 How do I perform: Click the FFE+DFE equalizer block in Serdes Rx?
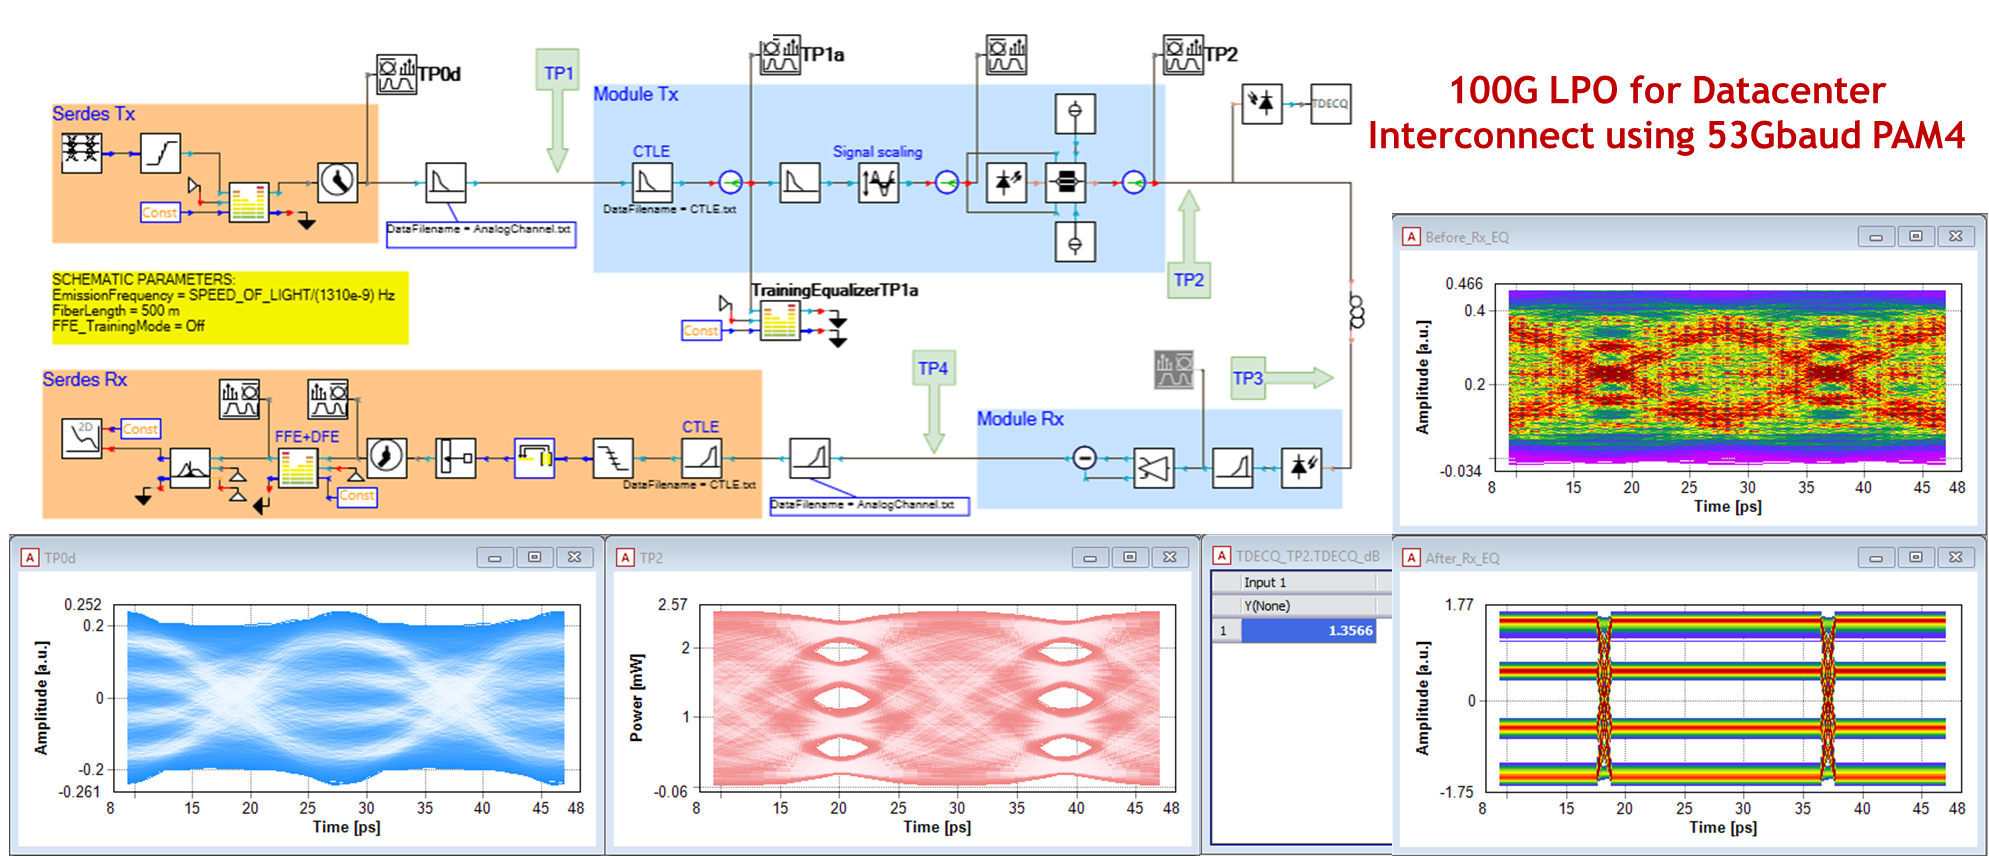298,468
